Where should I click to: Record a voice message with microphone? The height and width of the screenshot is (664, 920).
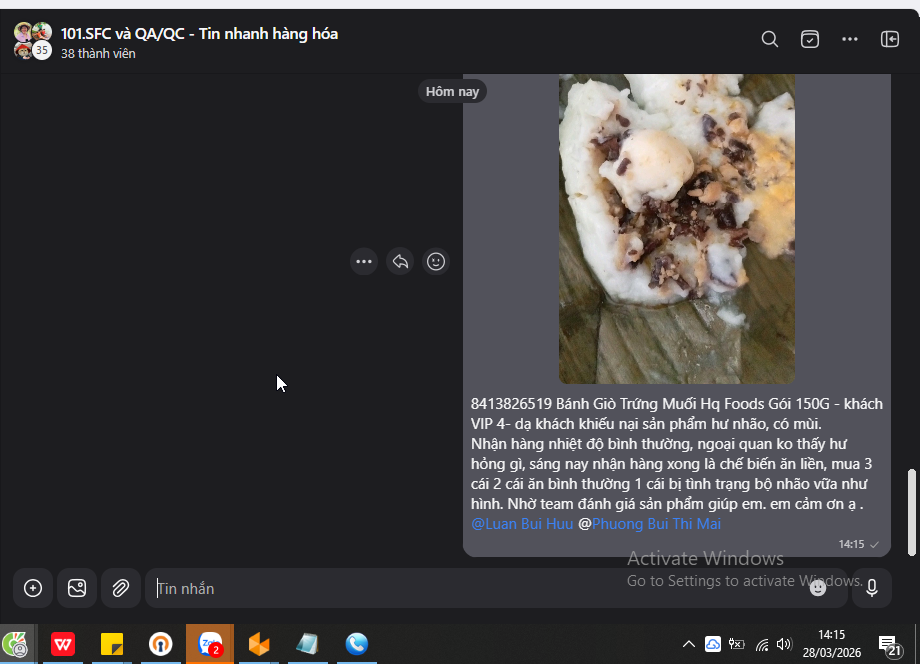[872, 588]
